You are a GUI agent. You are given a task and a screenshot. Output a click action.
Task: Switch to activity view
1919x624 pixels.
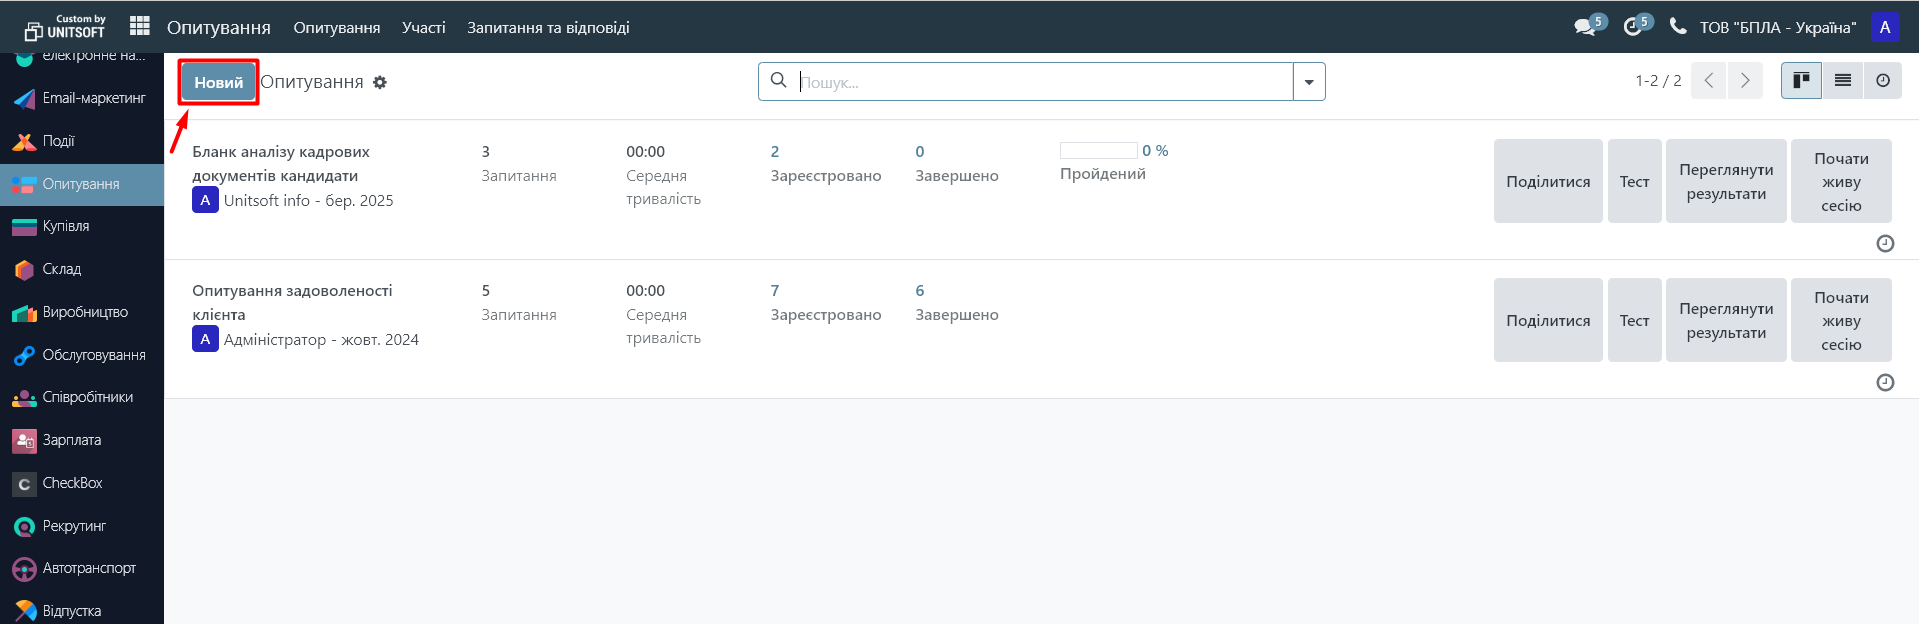click(1883, 81)
